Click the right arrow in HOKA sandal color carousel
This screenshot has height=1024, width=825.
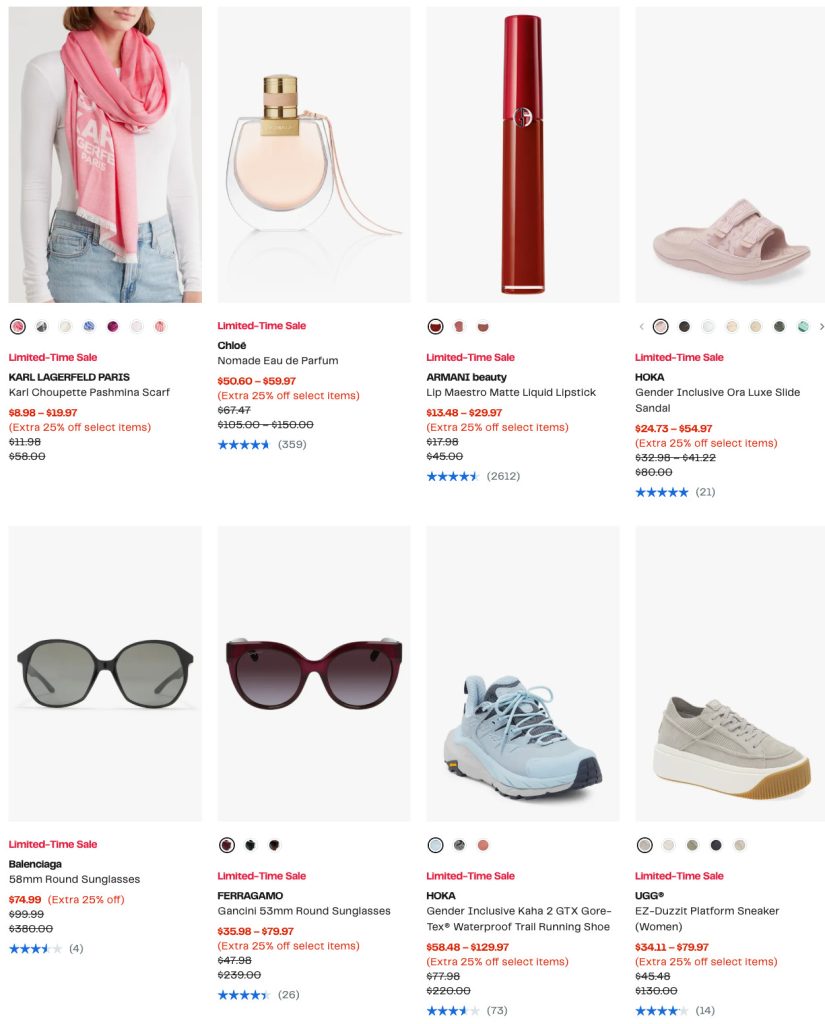(x=821, y=326)
